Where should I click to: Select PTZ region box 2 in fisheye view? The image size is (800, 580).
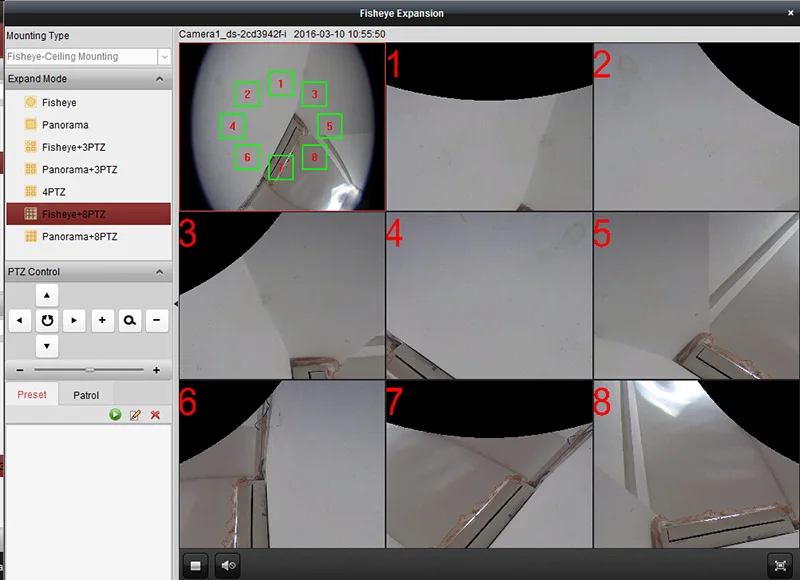[x=247, y=94]
